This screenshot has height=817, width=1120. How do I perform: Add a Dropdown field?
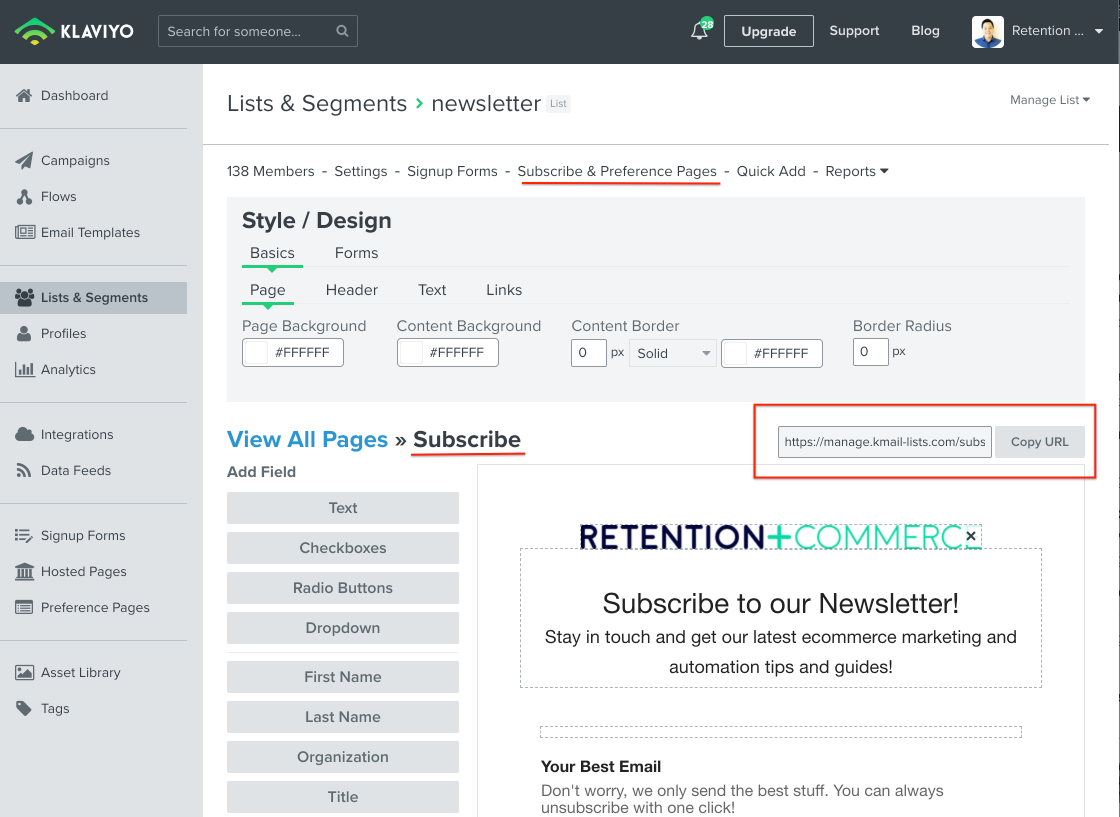pyautogui.click(x=343, y=628)
